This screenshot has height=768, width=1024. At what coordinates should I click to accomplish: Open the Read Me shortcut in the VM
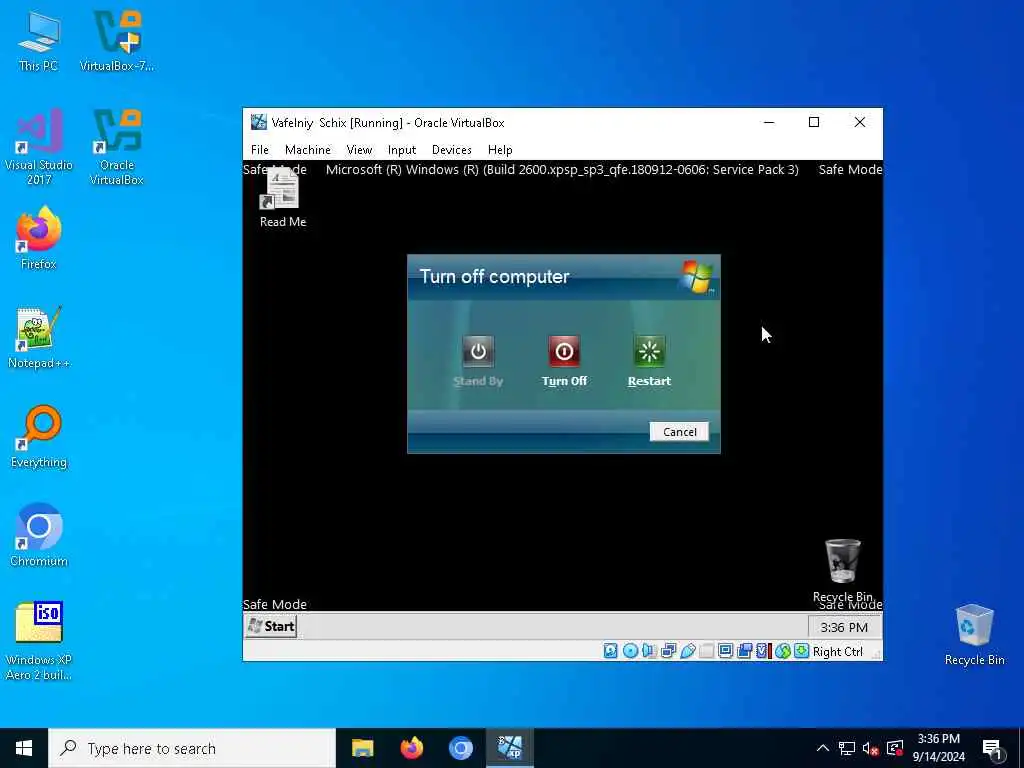tap(283, 199)
